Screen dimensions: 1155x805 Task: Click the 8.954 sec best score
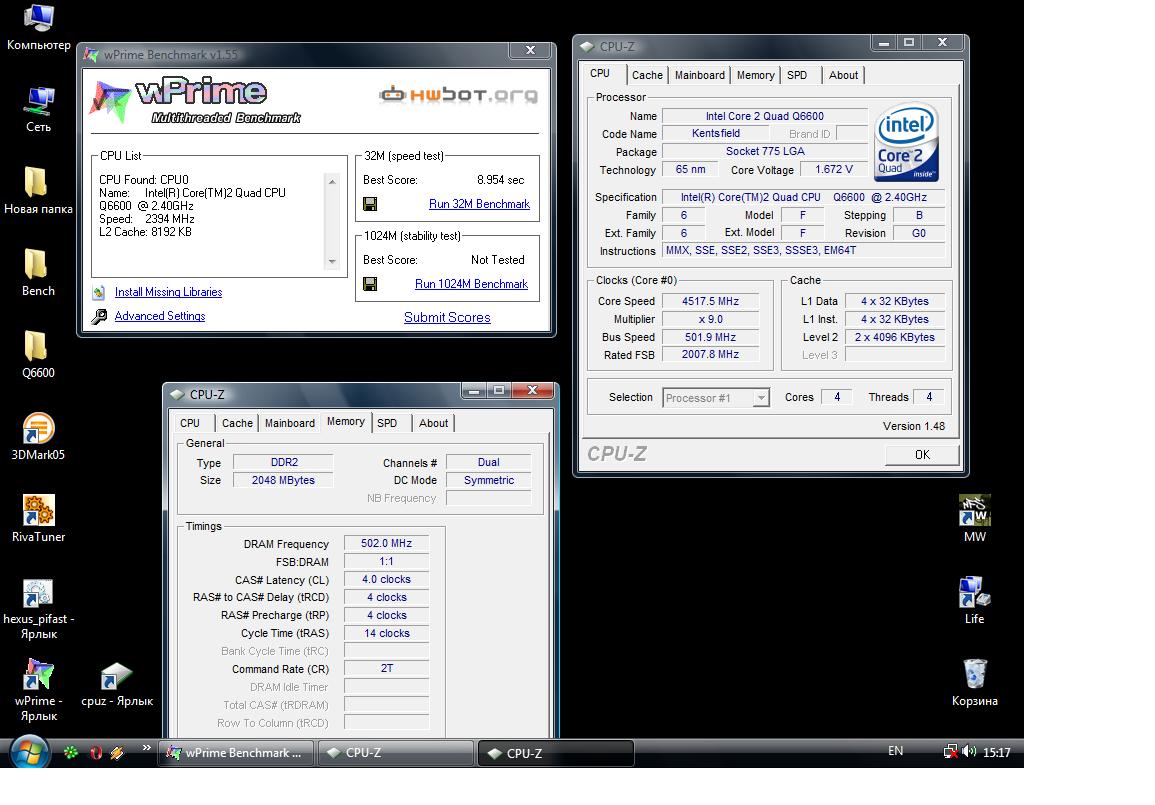click(x=501, y=180)
